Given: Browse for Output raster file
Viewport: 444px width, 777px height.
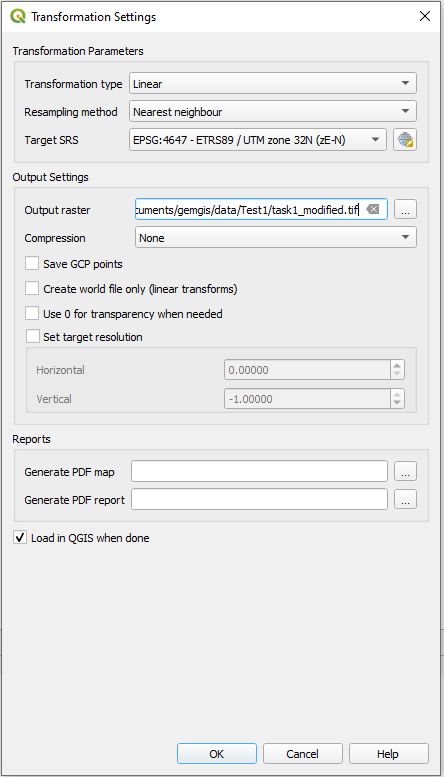Looking at the screenshot, I should [405, 210].
